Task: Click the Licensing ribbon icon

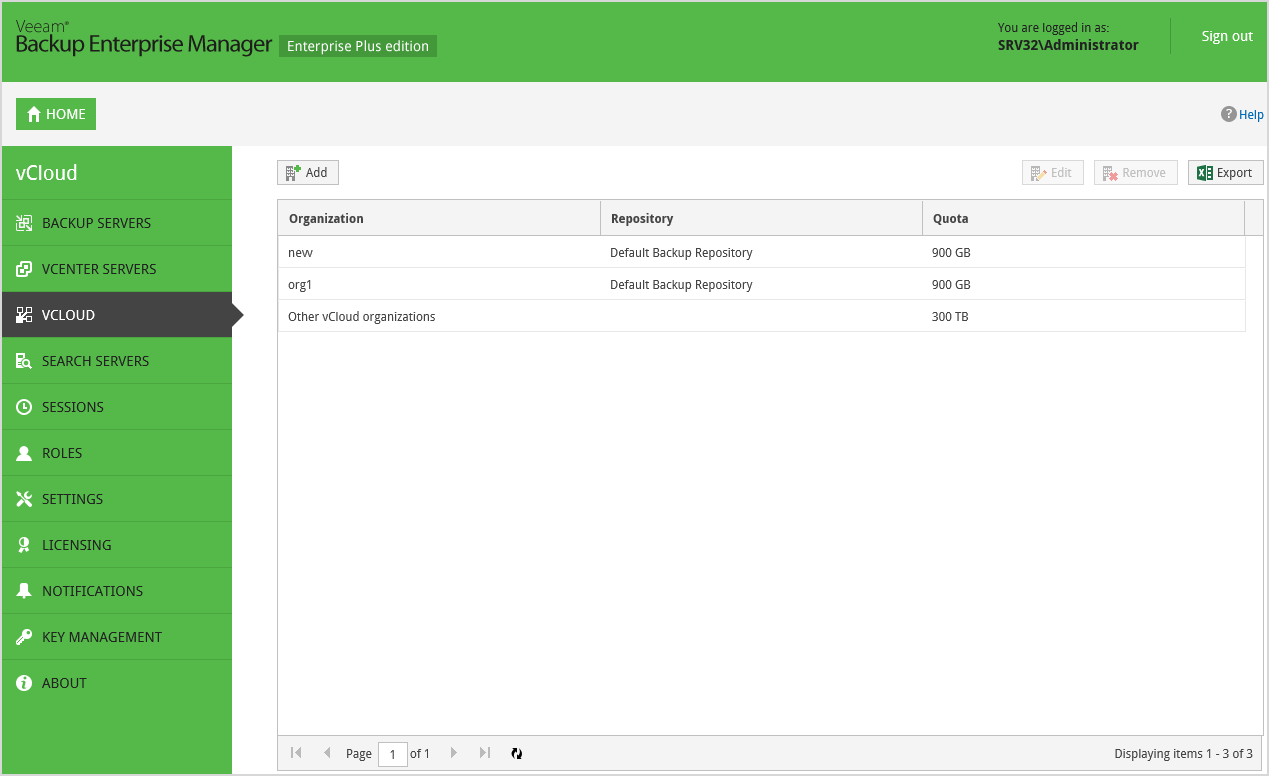Action: tap(24, 545)
